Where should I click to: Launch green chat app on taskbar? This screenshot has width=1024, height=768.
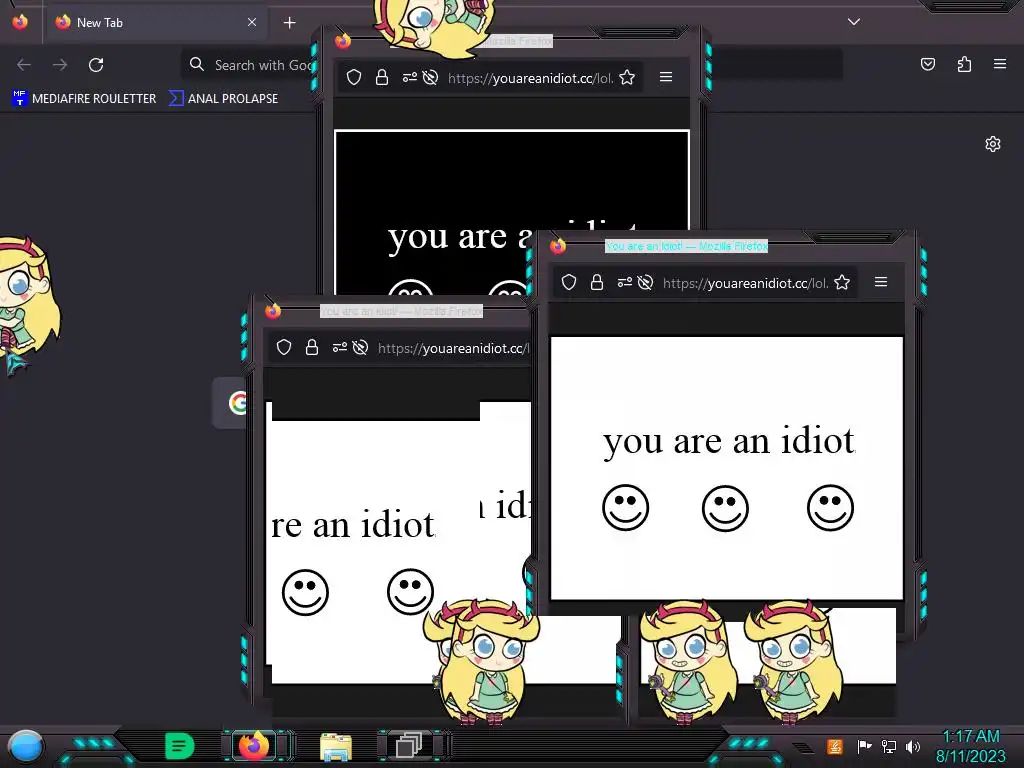click(179, 746)
